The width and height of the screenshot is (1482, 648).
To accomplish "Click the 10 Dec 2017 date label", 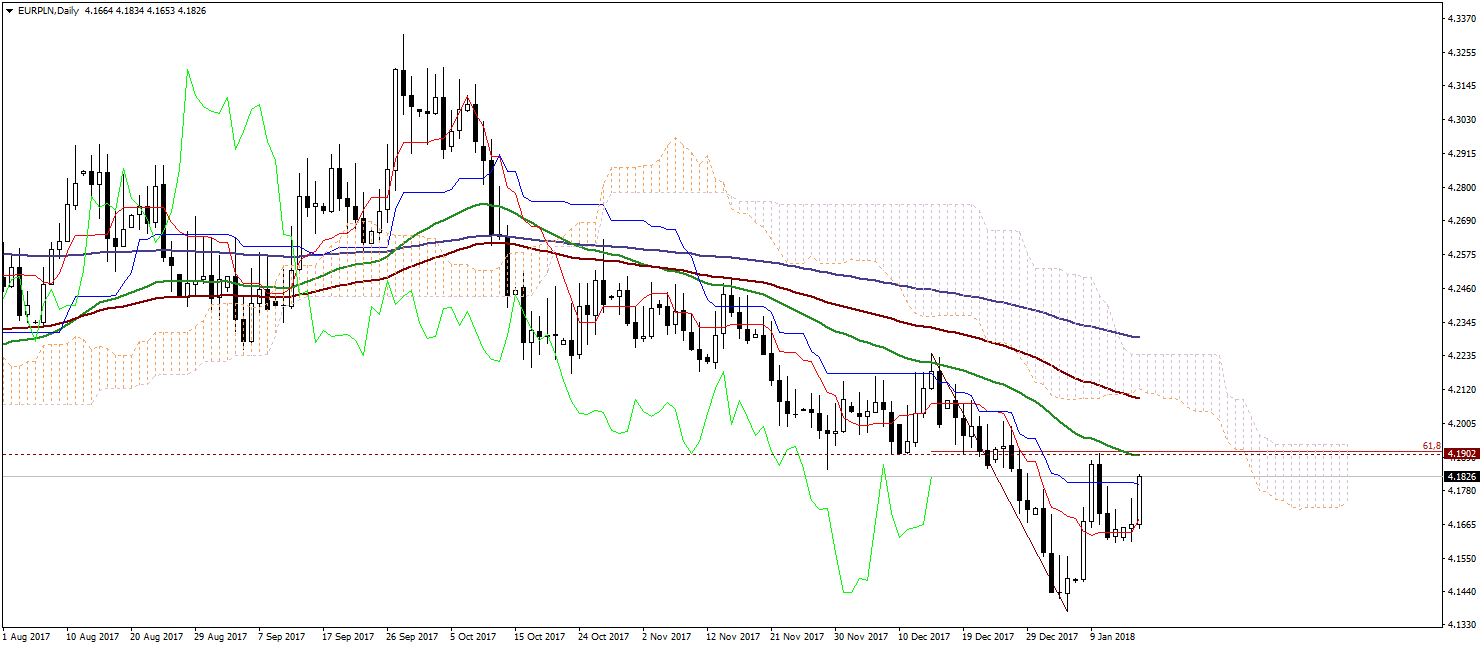I will [x=924, y=636].
